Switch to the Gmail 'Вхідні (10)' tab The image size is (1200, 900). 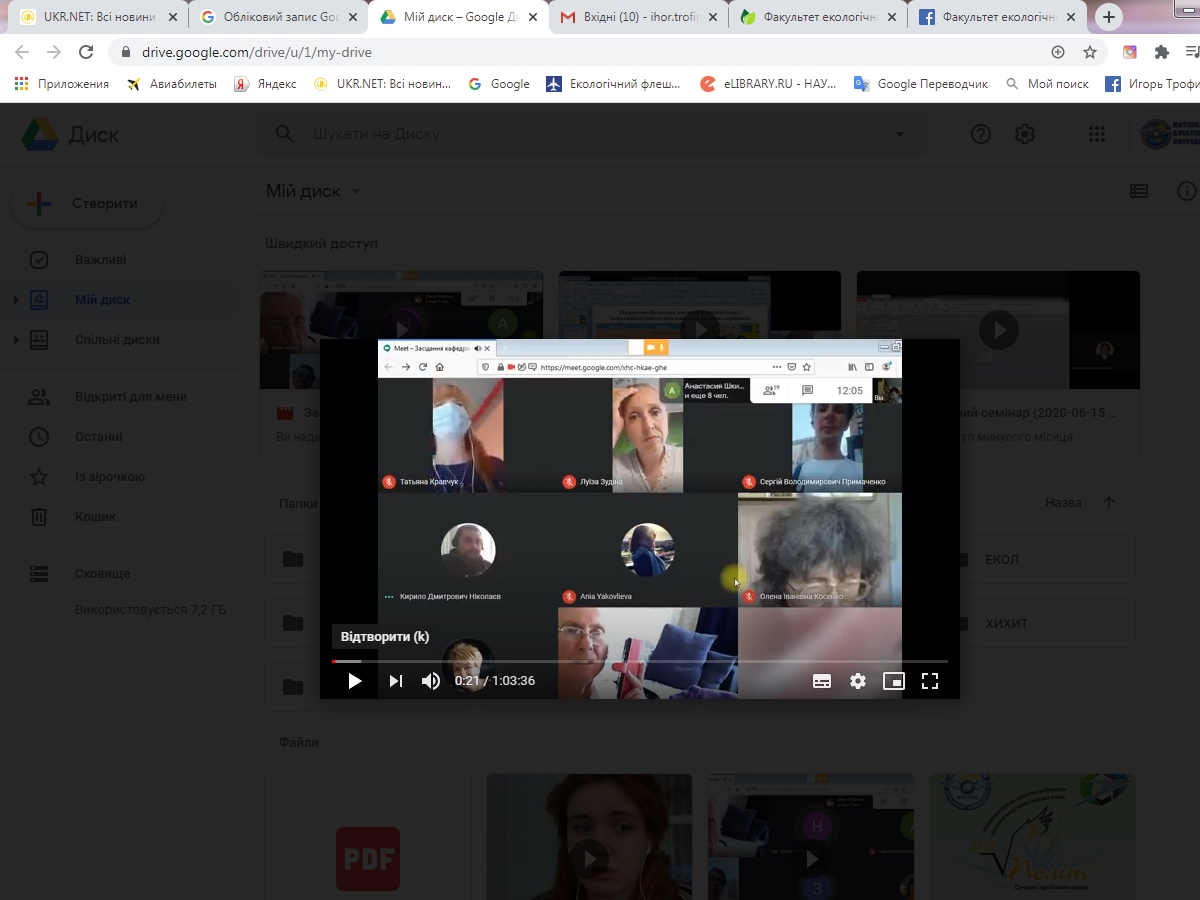(x=638, y=17)
